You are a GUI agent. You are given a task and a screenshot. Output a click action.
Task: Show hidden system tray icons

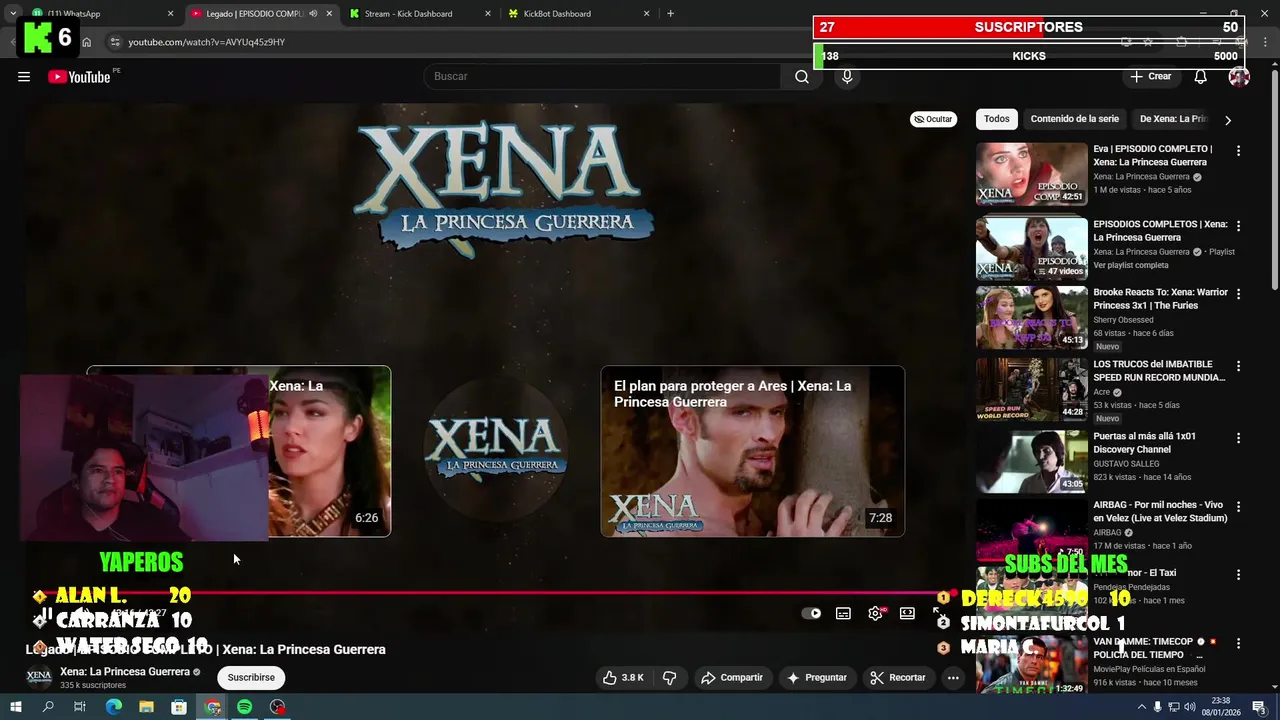coord(1141,707)
